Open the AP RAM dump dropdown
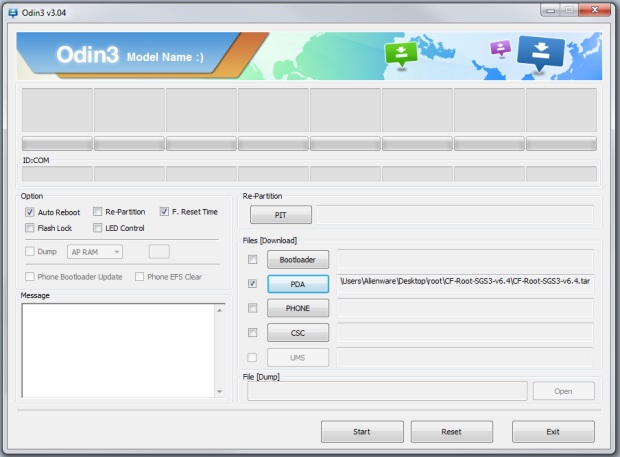 [x=95, y=252]
